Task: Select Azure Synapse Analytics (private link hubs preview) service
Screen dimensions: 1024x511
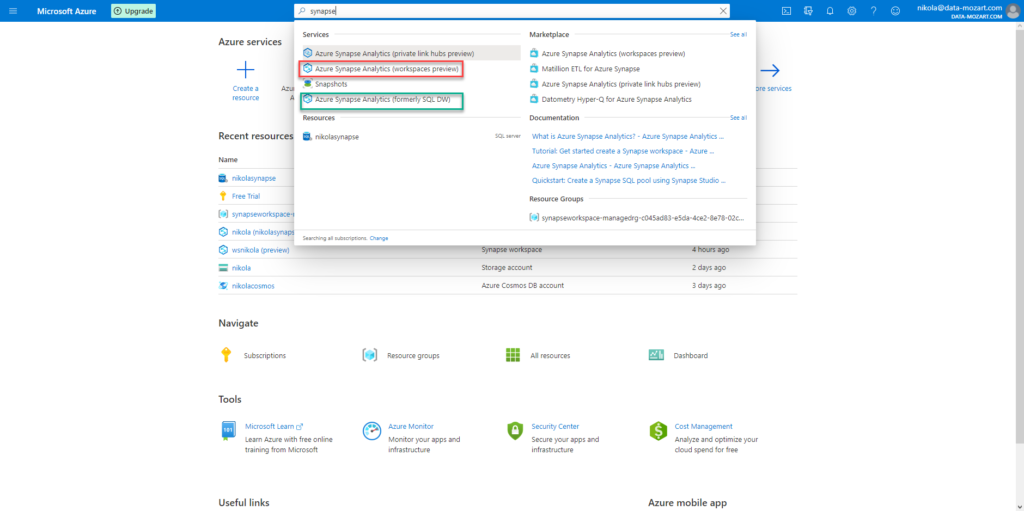Action: click(x=411, y=53)
